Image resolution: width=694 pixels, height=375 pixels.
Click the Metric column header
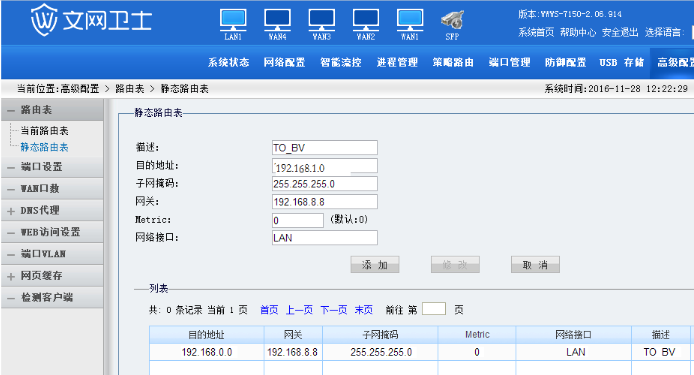[x=477, y=335]
